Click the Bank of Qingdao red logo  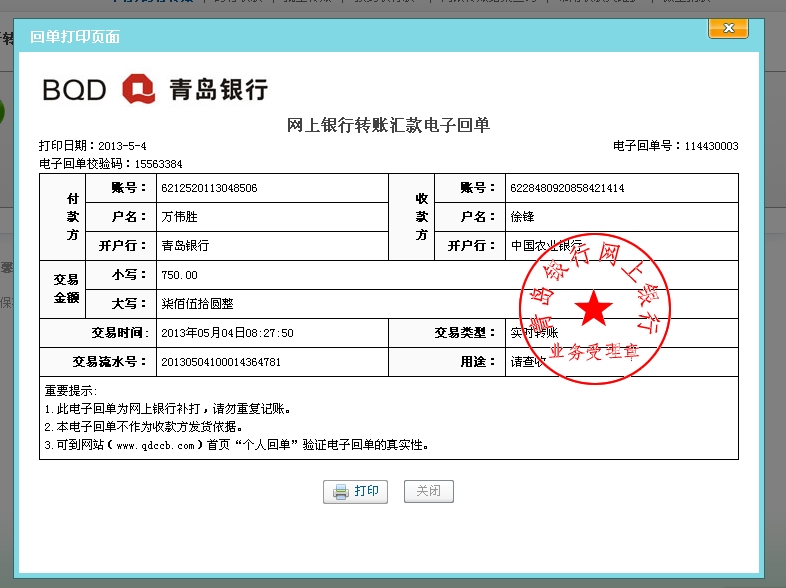139,89
